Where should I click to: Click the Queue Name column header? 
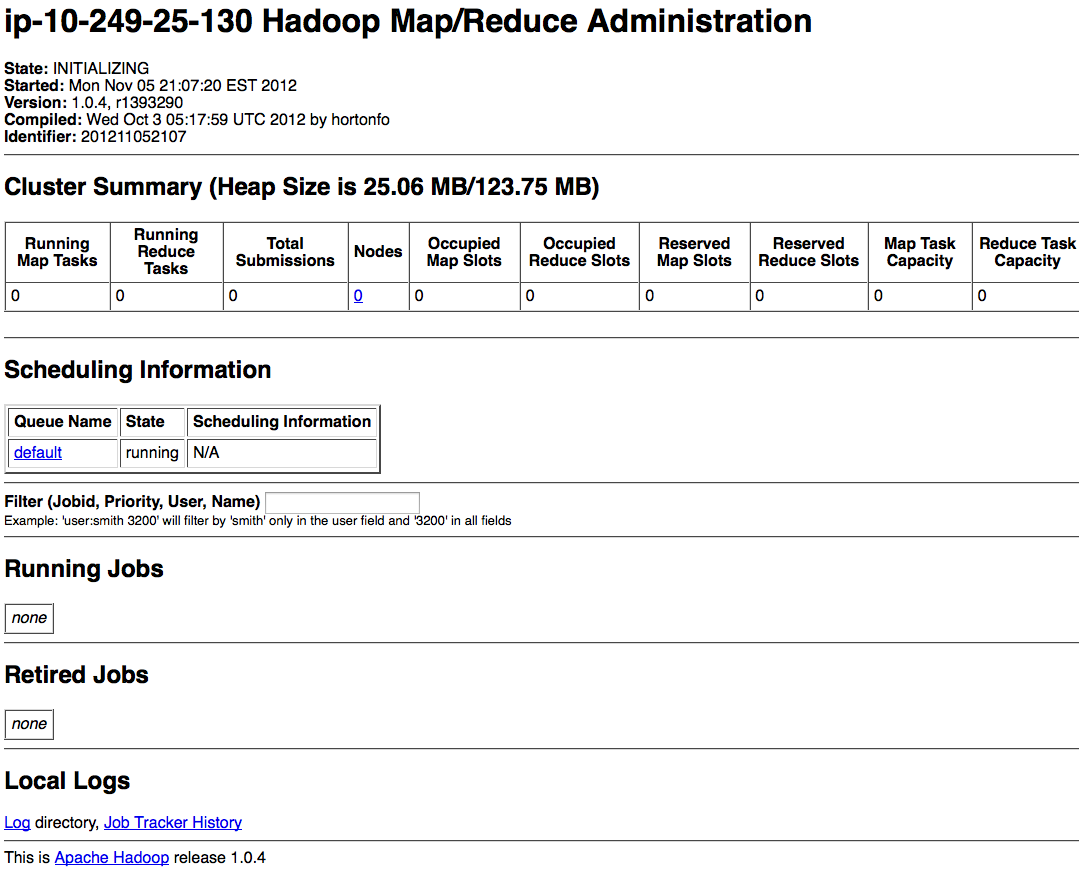62,422
